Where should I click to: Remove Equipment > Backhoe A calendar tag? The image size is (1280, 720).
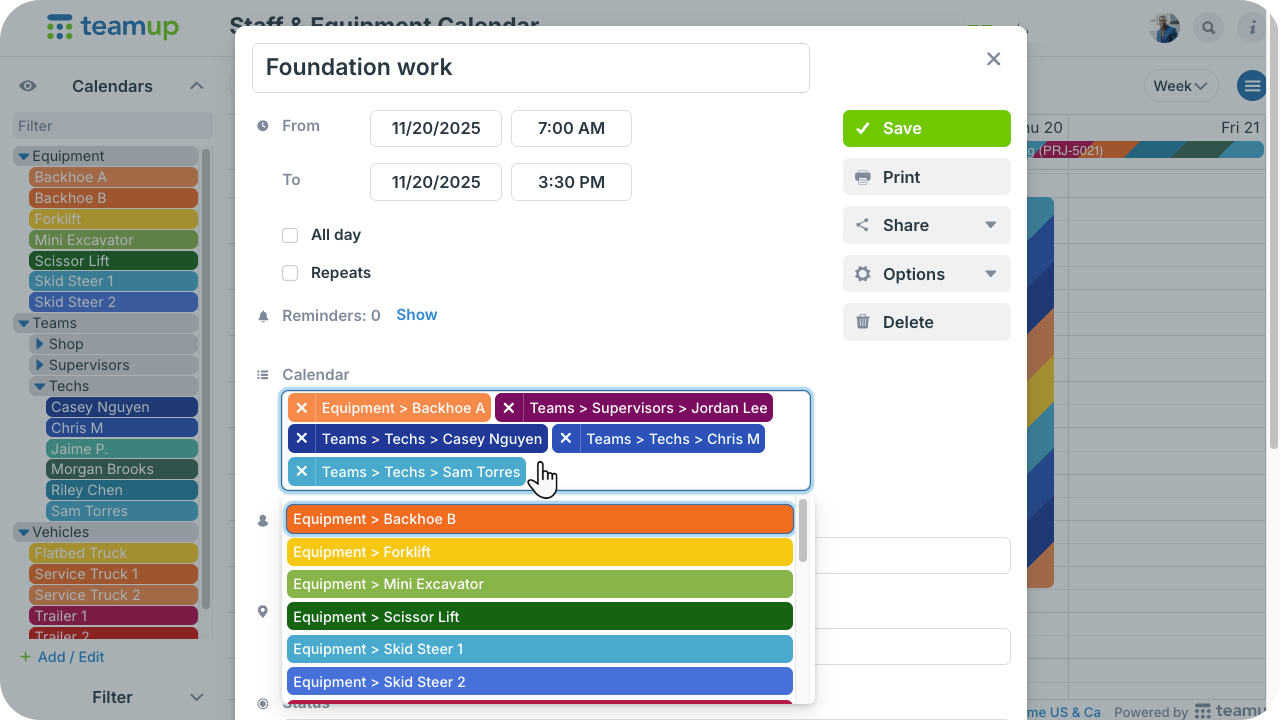tap(302, 408)
